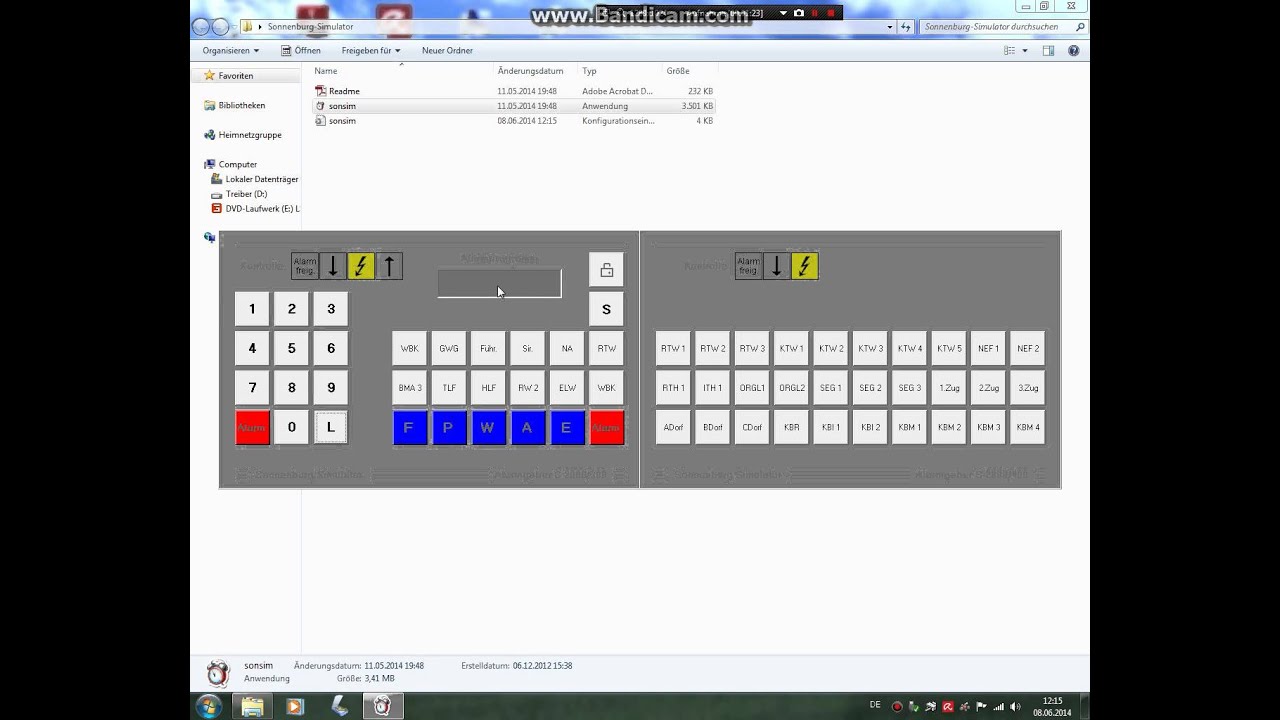Select the RTH 1 button
The image size is (1280, 720).
[673, 388]
